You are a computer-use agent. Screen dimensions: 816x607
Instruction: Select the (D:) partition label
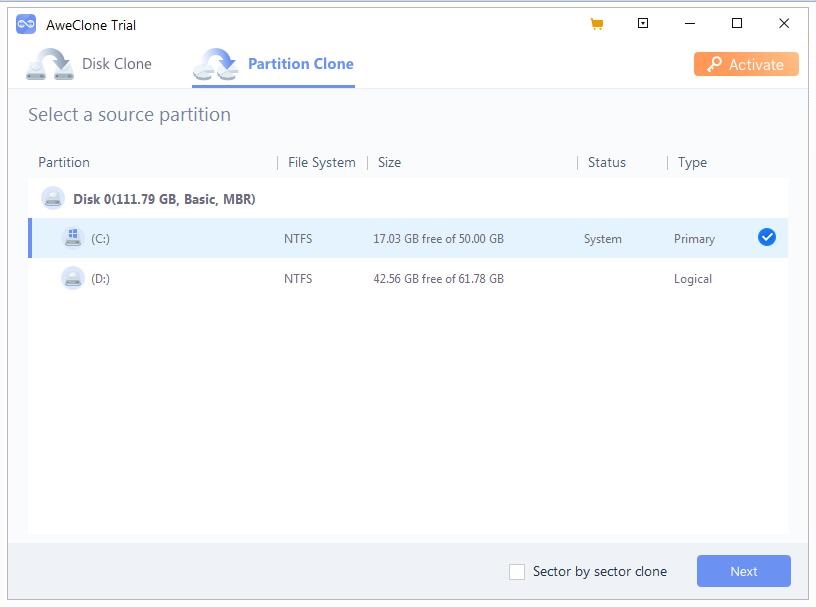pos(100,279)
